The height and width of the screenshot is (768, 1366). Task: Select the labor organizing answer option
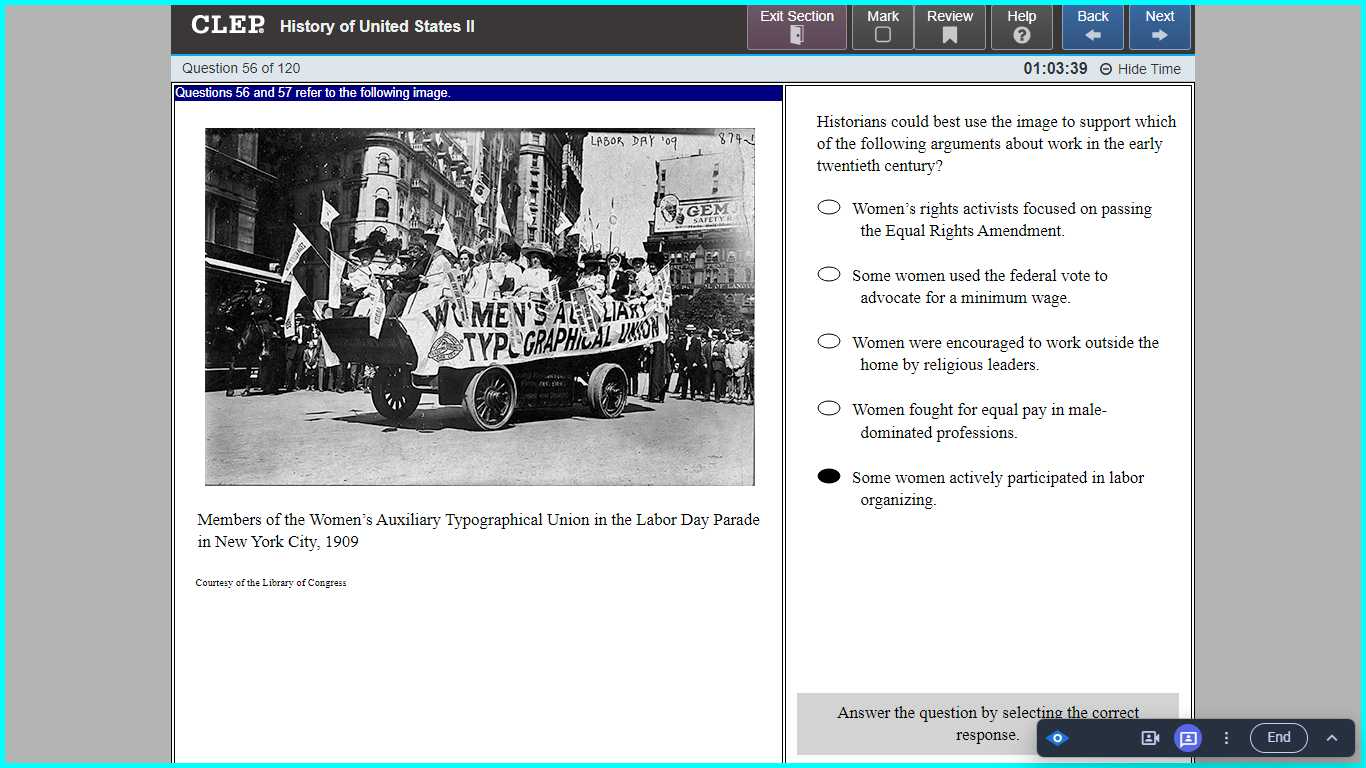coord(829,477)
